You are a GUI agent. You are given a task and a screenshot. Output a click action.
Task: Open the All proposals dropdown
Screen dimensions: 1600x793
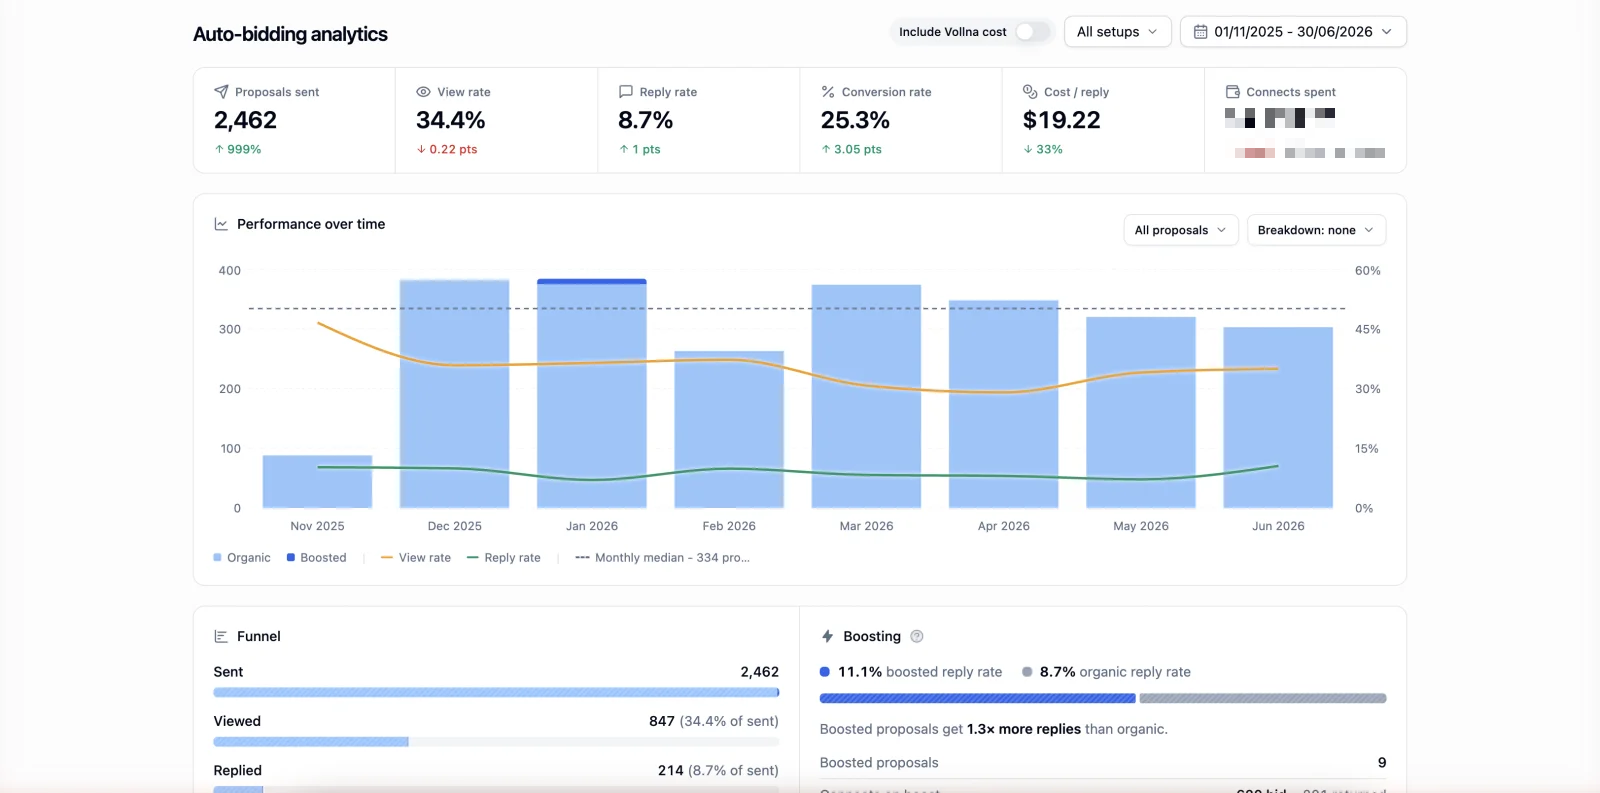(1181, 230)
